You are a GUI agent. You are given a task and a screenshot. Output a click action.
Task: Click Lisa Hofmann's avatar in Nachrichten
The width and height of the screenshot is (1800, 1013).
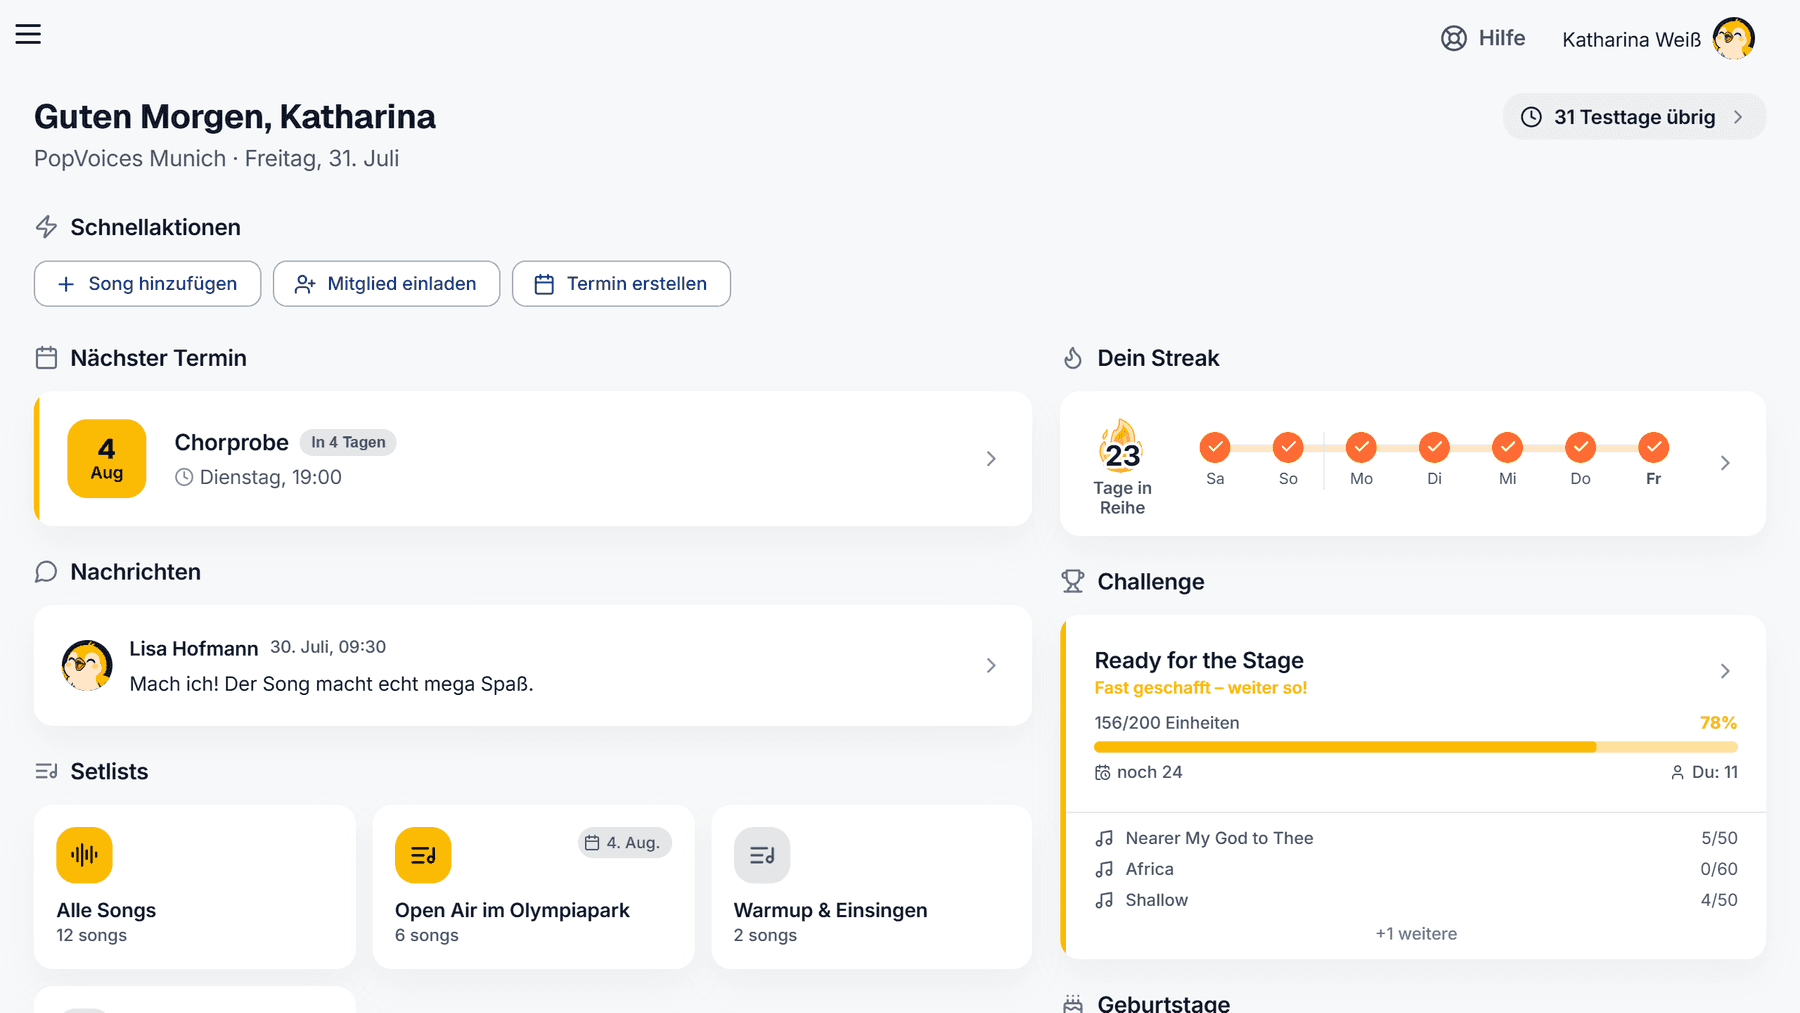click(x=87, y=665)
